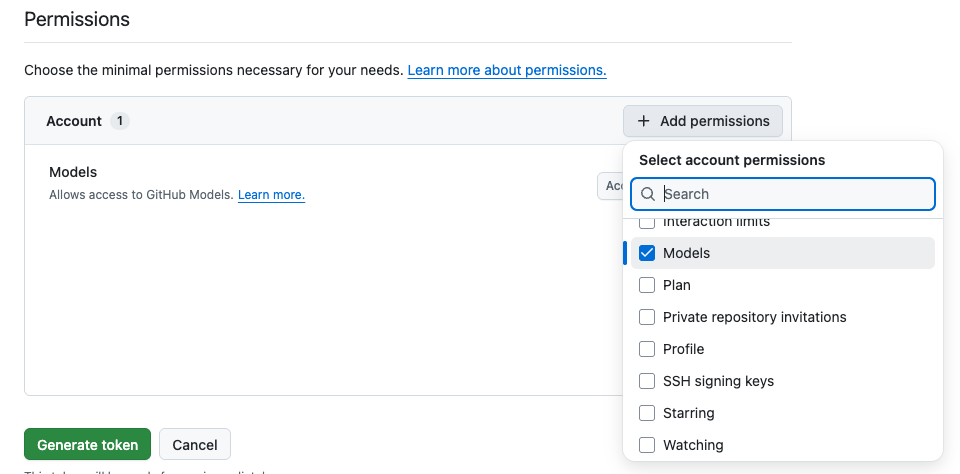Check the Starring permission checkbox
Image resolution: width=960 pixels, height=474 pixels.
coord(647,413)
